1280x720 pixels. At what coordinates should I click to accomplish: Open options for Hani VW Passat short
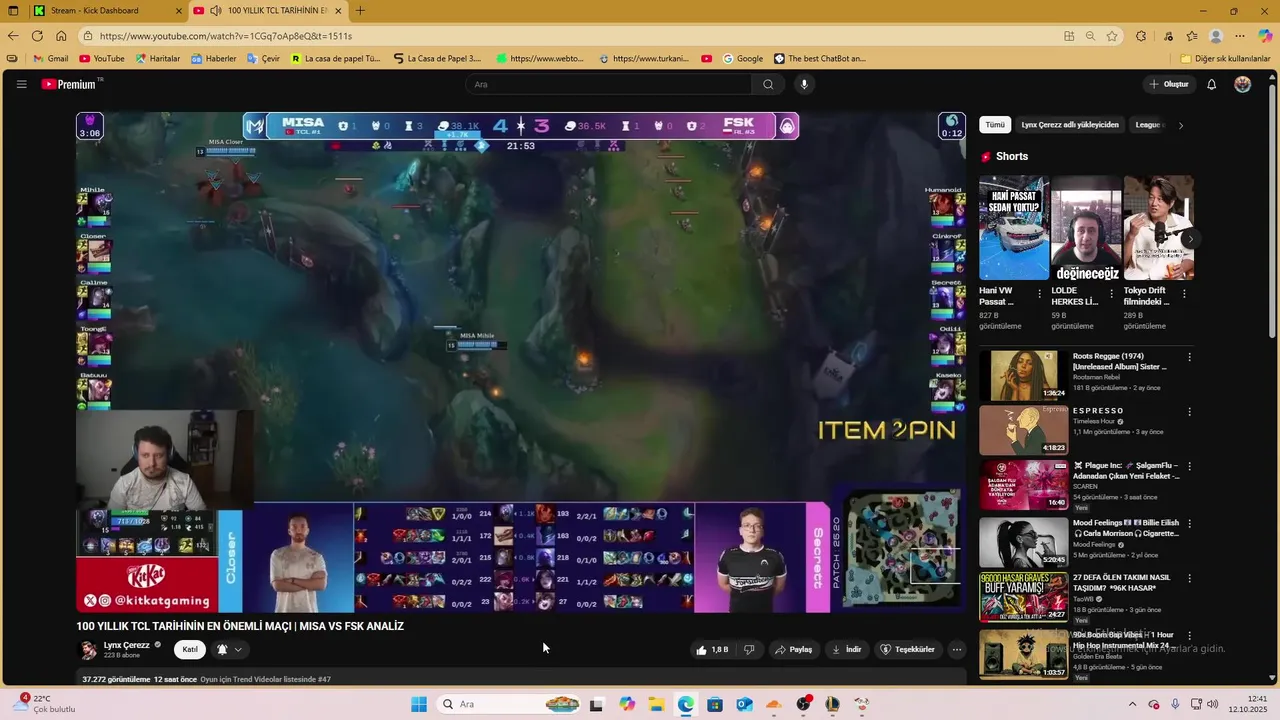tap(1039, 294)
